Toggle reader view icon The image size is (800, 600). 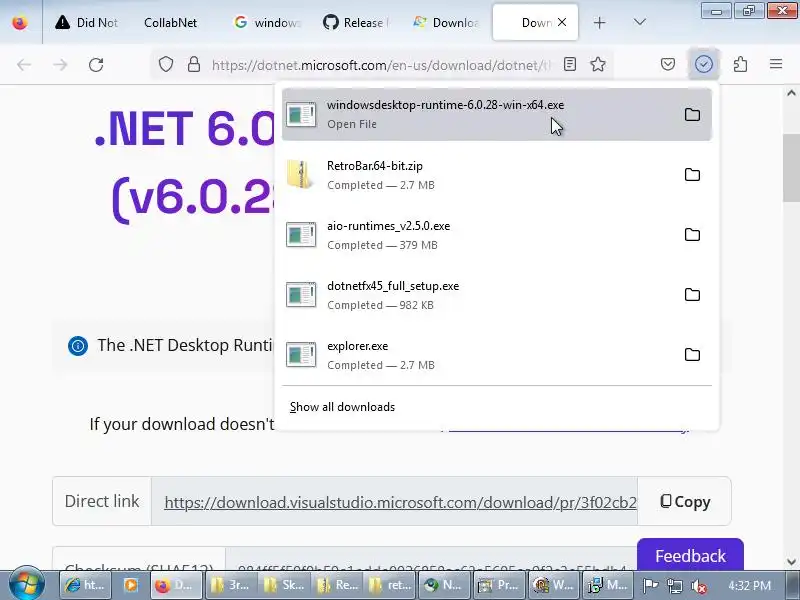[x=570, y=64]
